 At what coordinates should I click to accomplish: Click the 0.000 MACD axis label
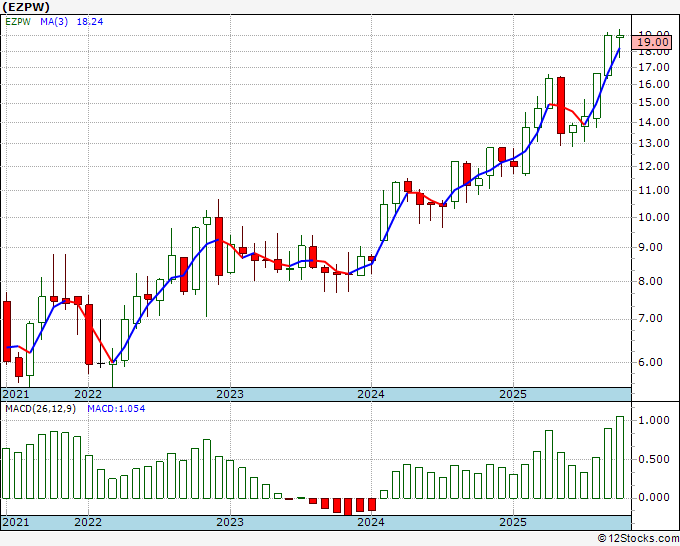654,497
